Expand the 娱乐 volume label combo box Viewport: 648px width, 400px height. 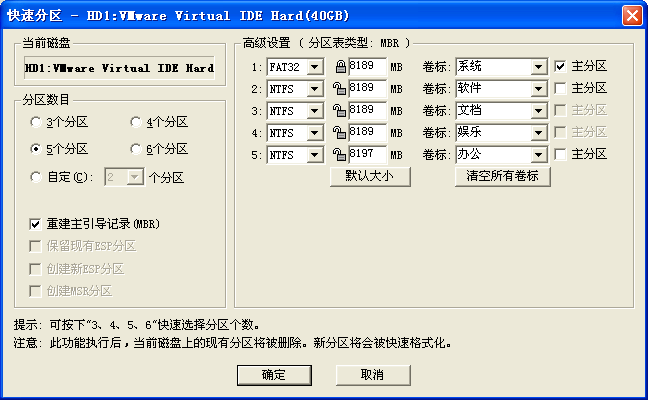538,132
